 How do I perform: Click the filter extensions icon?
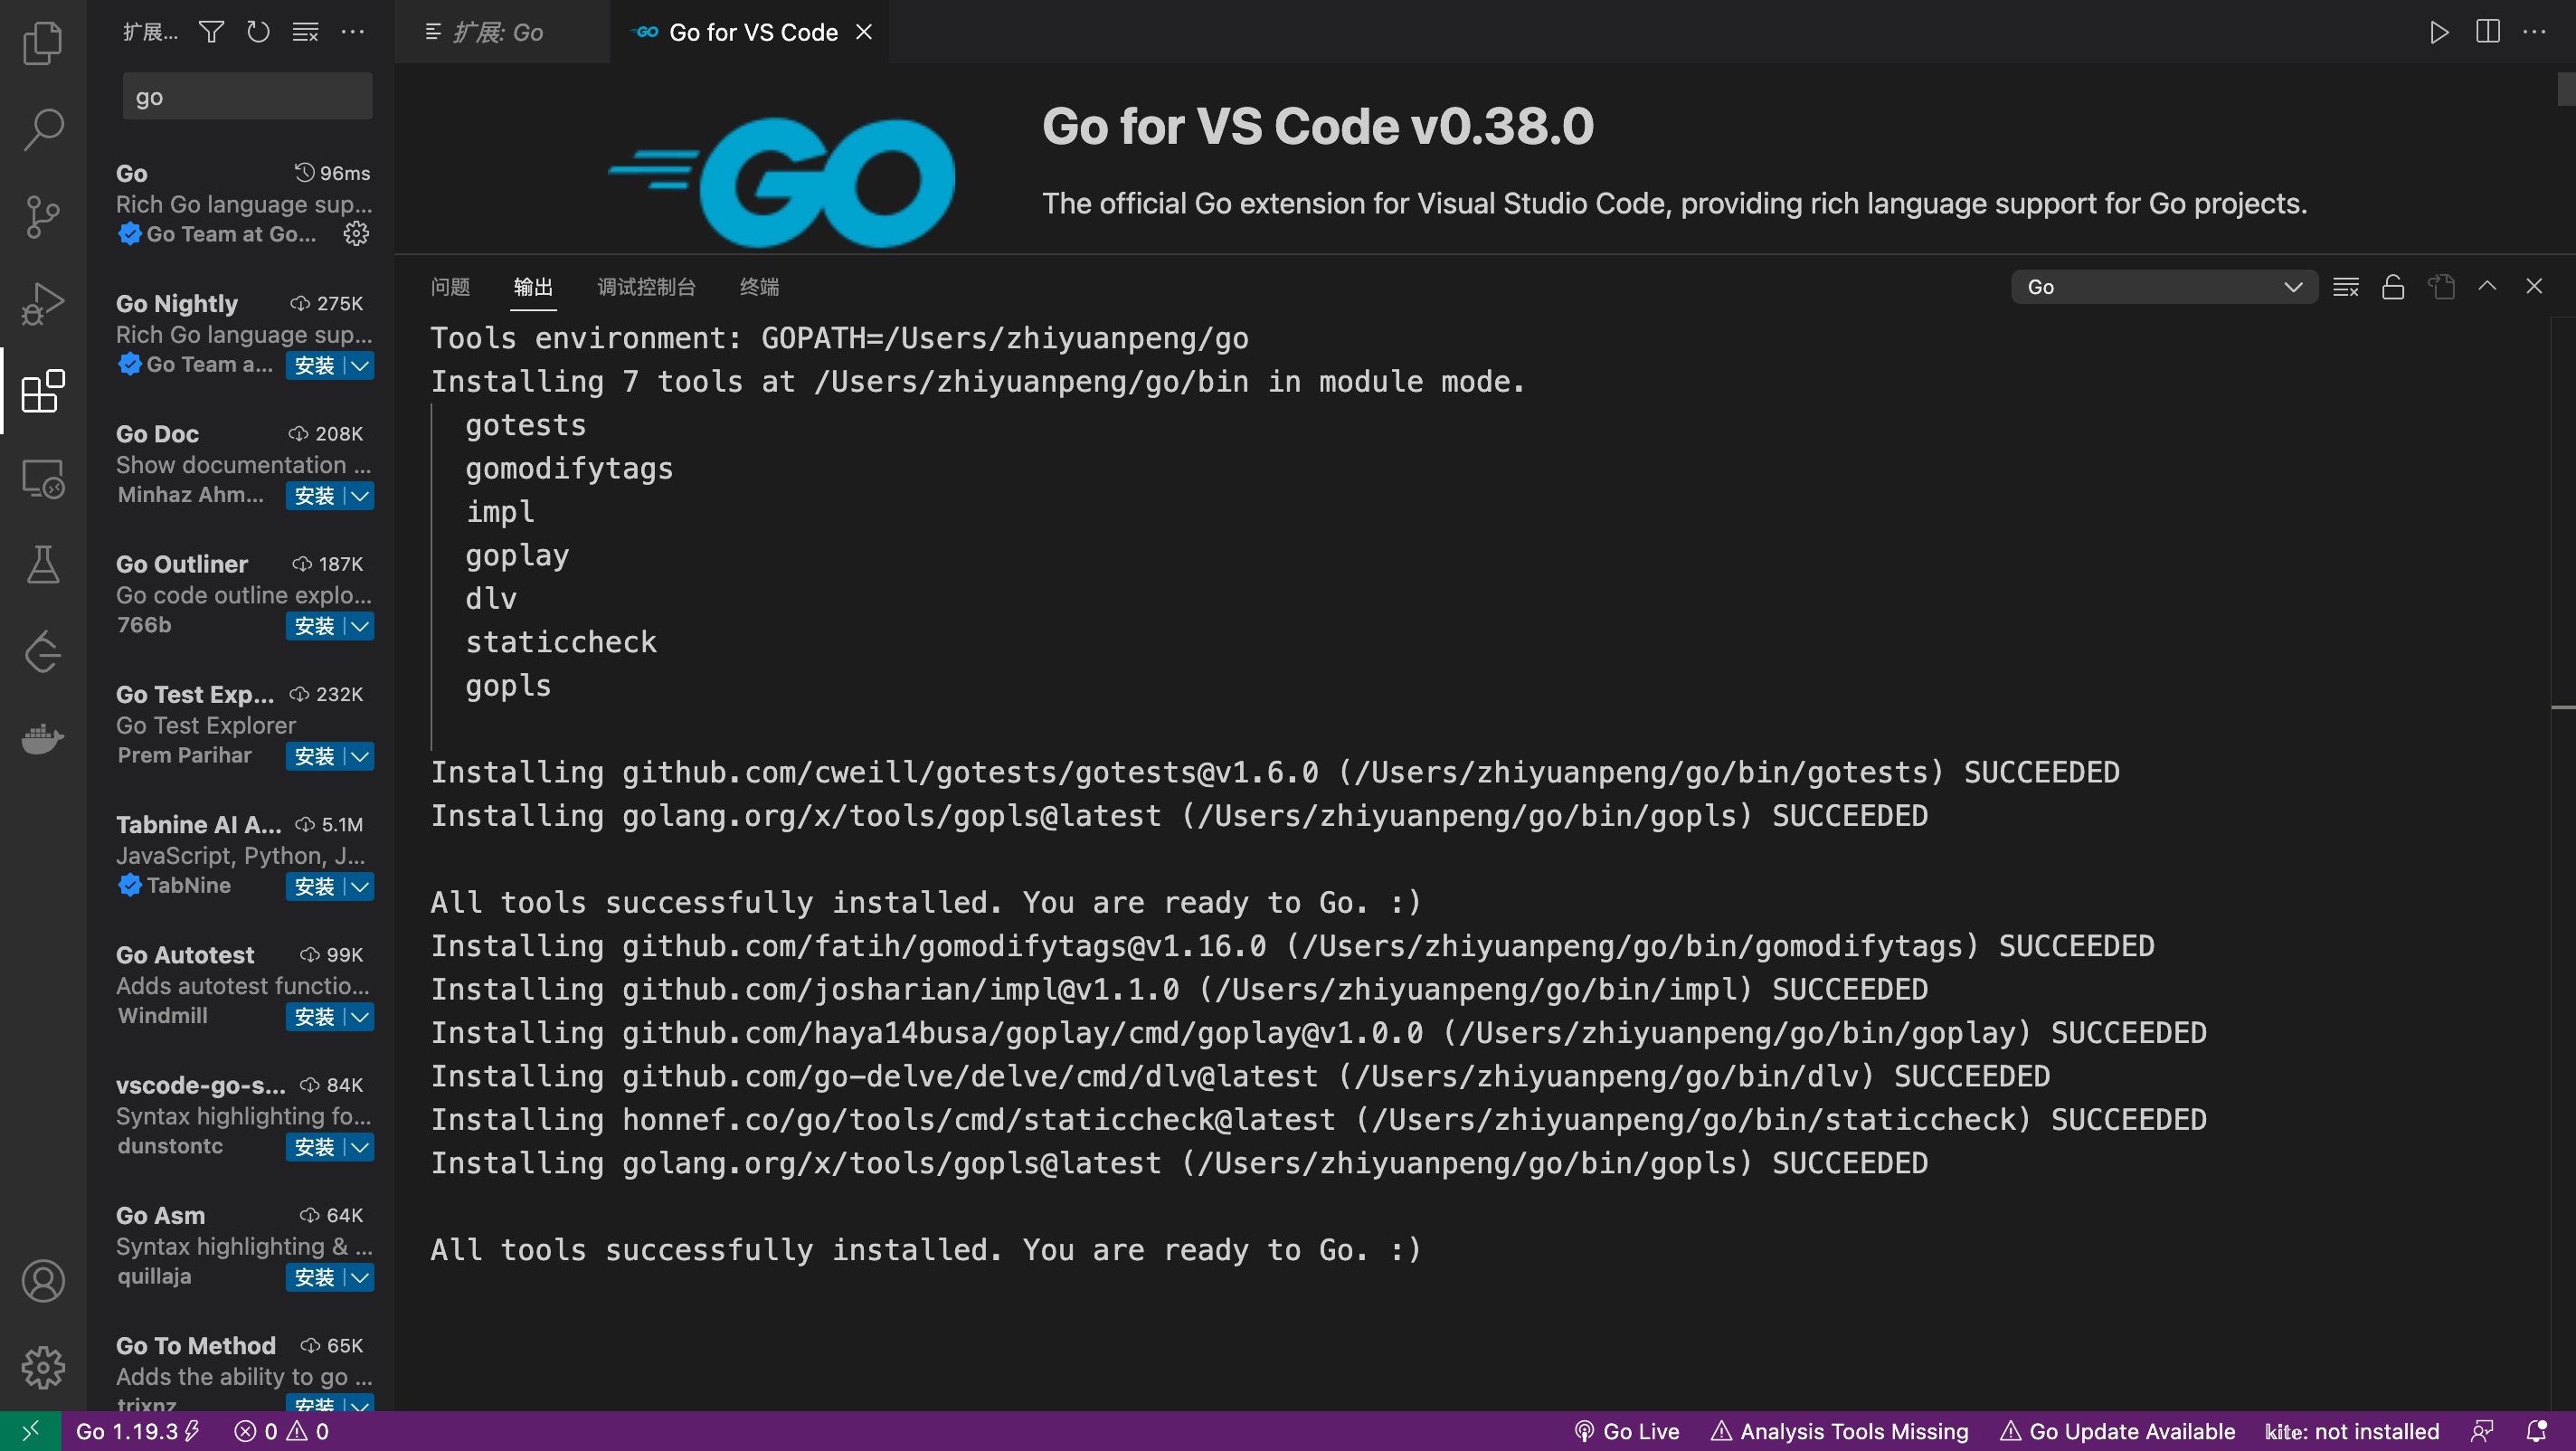(211, 32)
